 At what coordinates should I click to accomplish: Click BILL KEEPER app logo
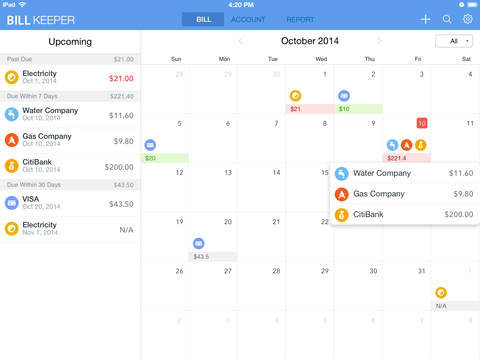(x=41, y=20)
